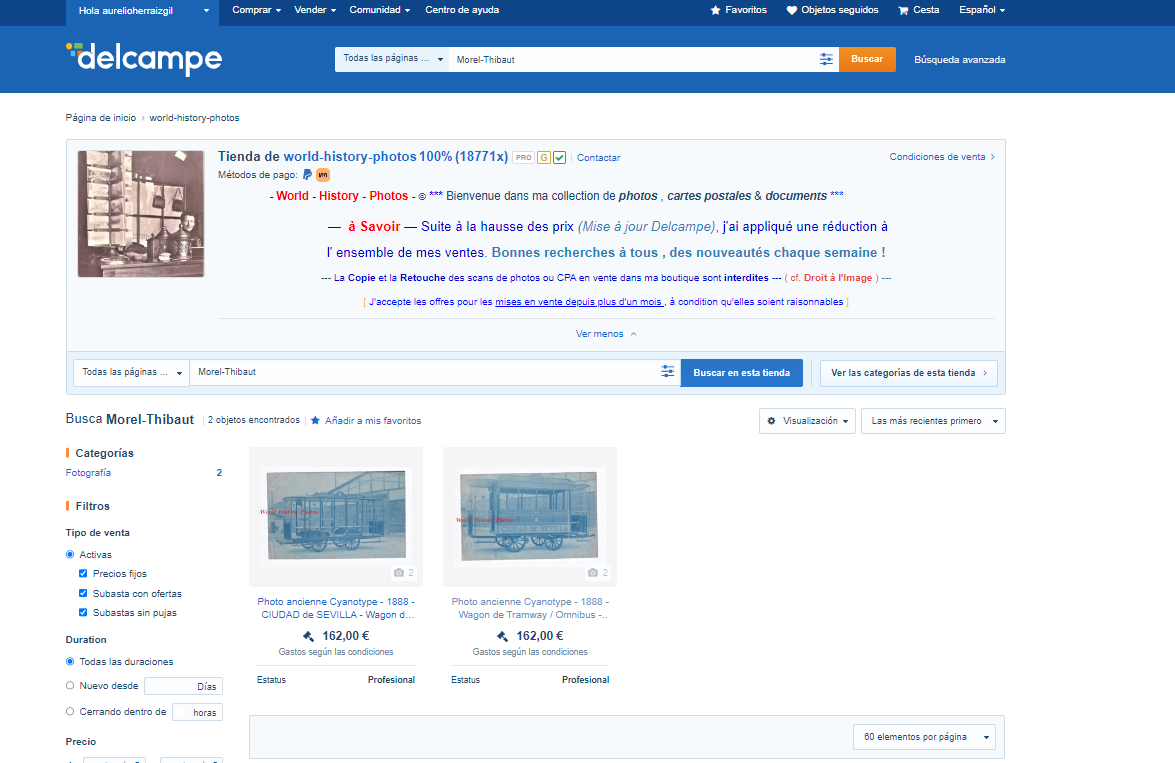
Task: Uncheck Subasta con ofertas checkbox
Action: 83,593
